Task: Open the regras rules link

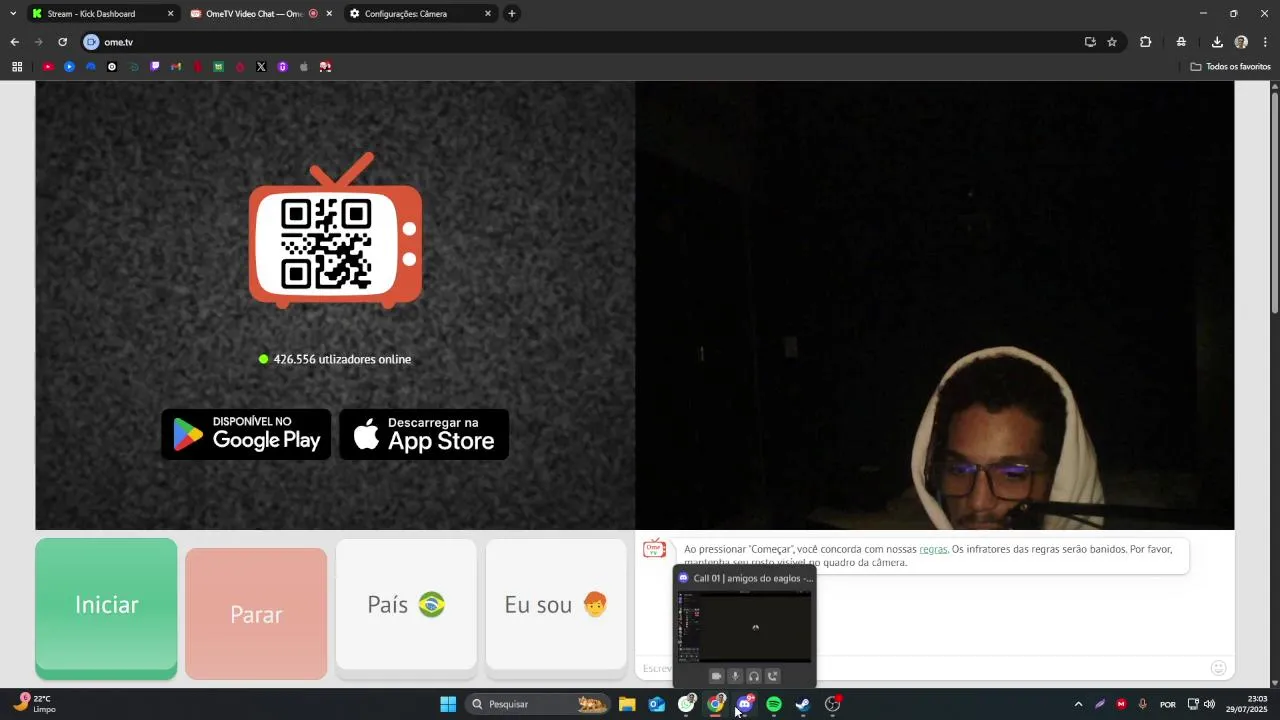Action: click(933, 549)
